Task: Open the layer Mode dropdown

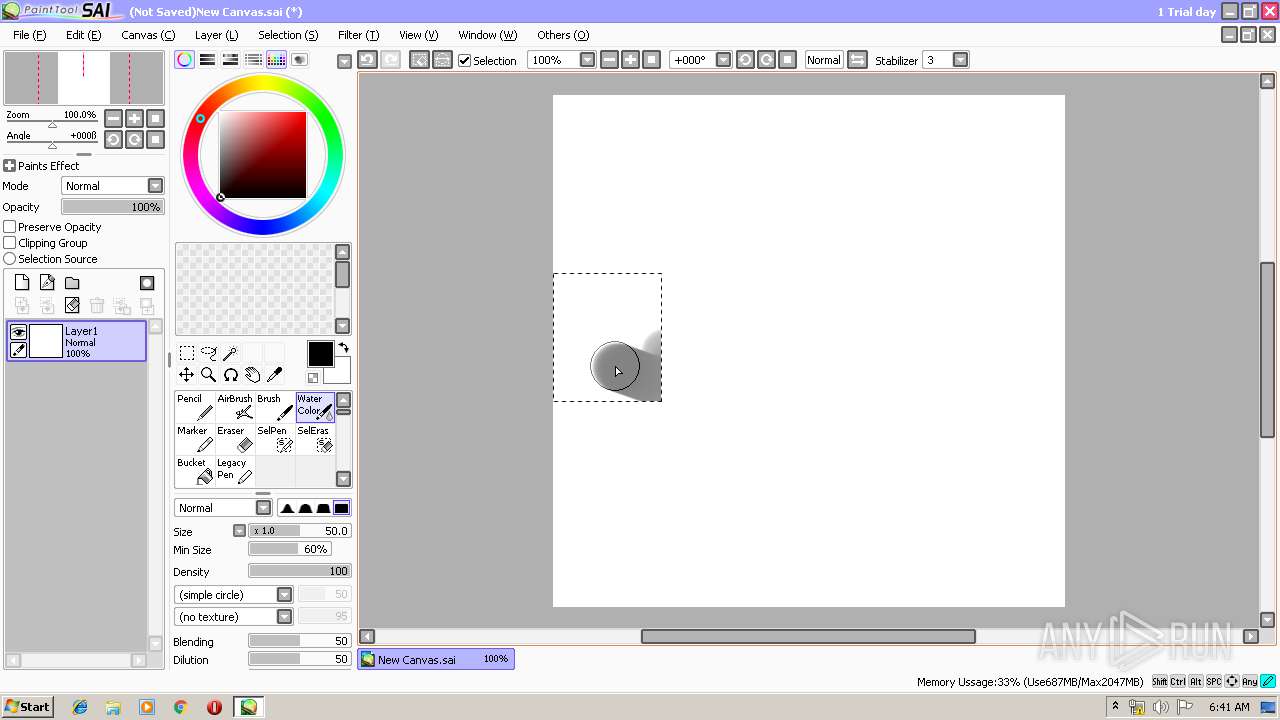Action: 155,186
